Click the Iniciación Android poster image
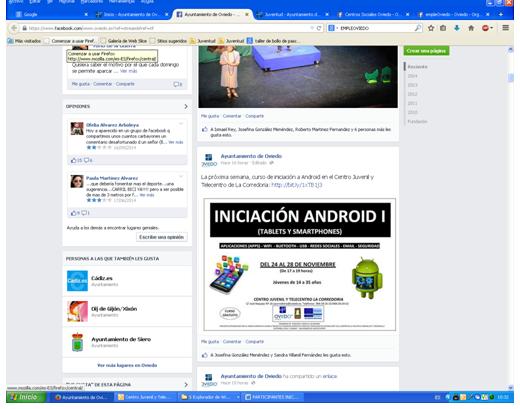This screenshot has height=409, width=520. pos(300,265)
